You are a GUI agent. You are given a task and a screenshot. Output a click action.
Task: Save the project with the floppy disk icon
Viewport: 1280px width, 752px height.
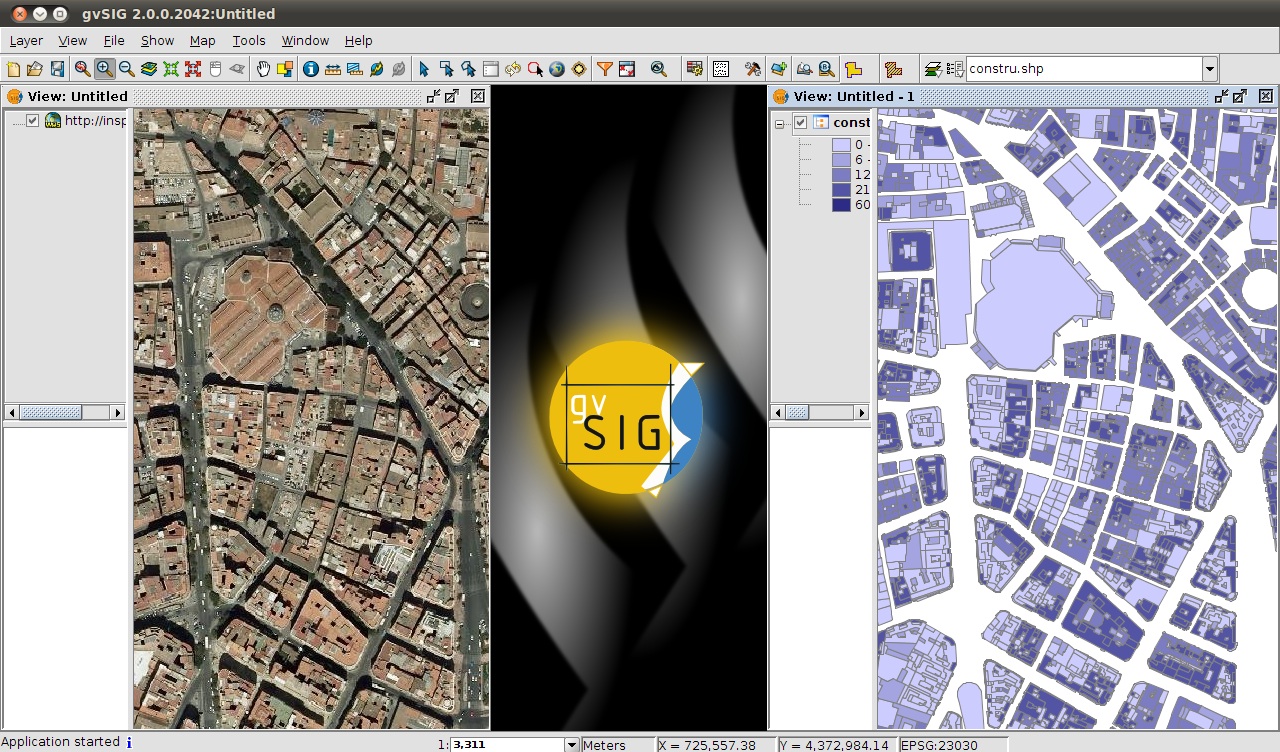57,69
